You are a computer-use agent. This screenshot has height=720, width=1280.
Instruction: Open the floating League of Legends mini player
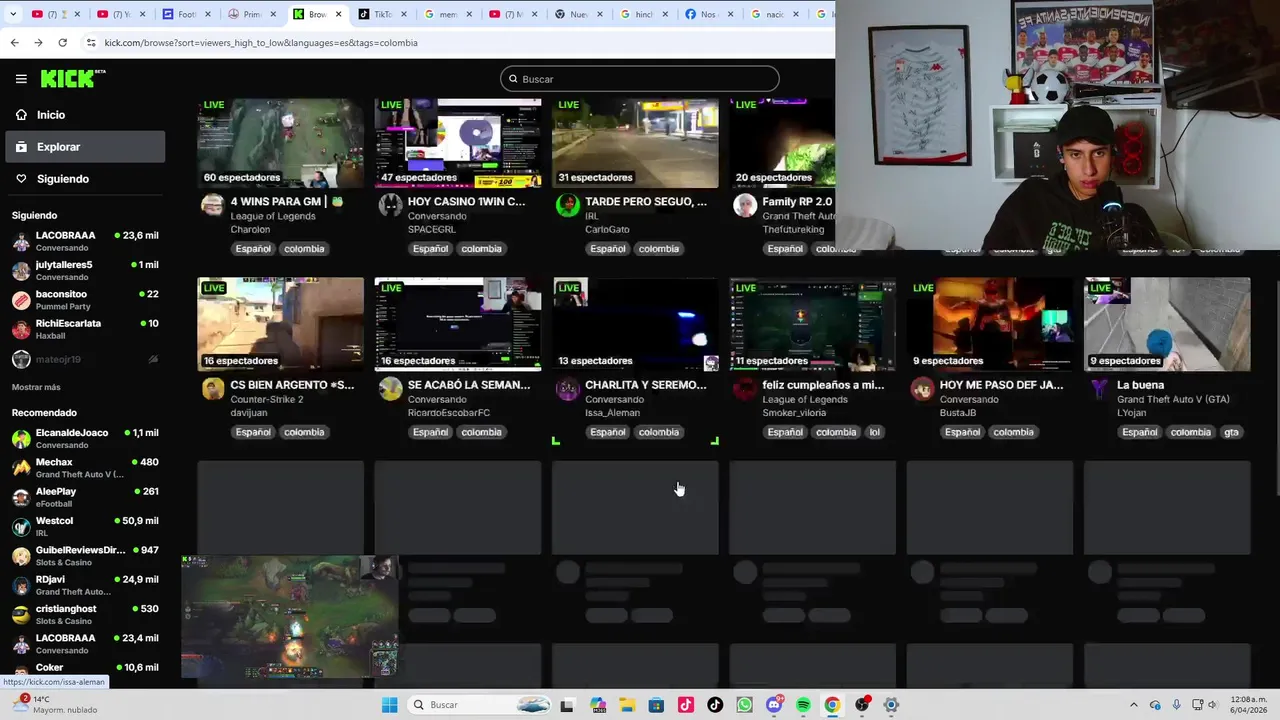click(290, 617)
